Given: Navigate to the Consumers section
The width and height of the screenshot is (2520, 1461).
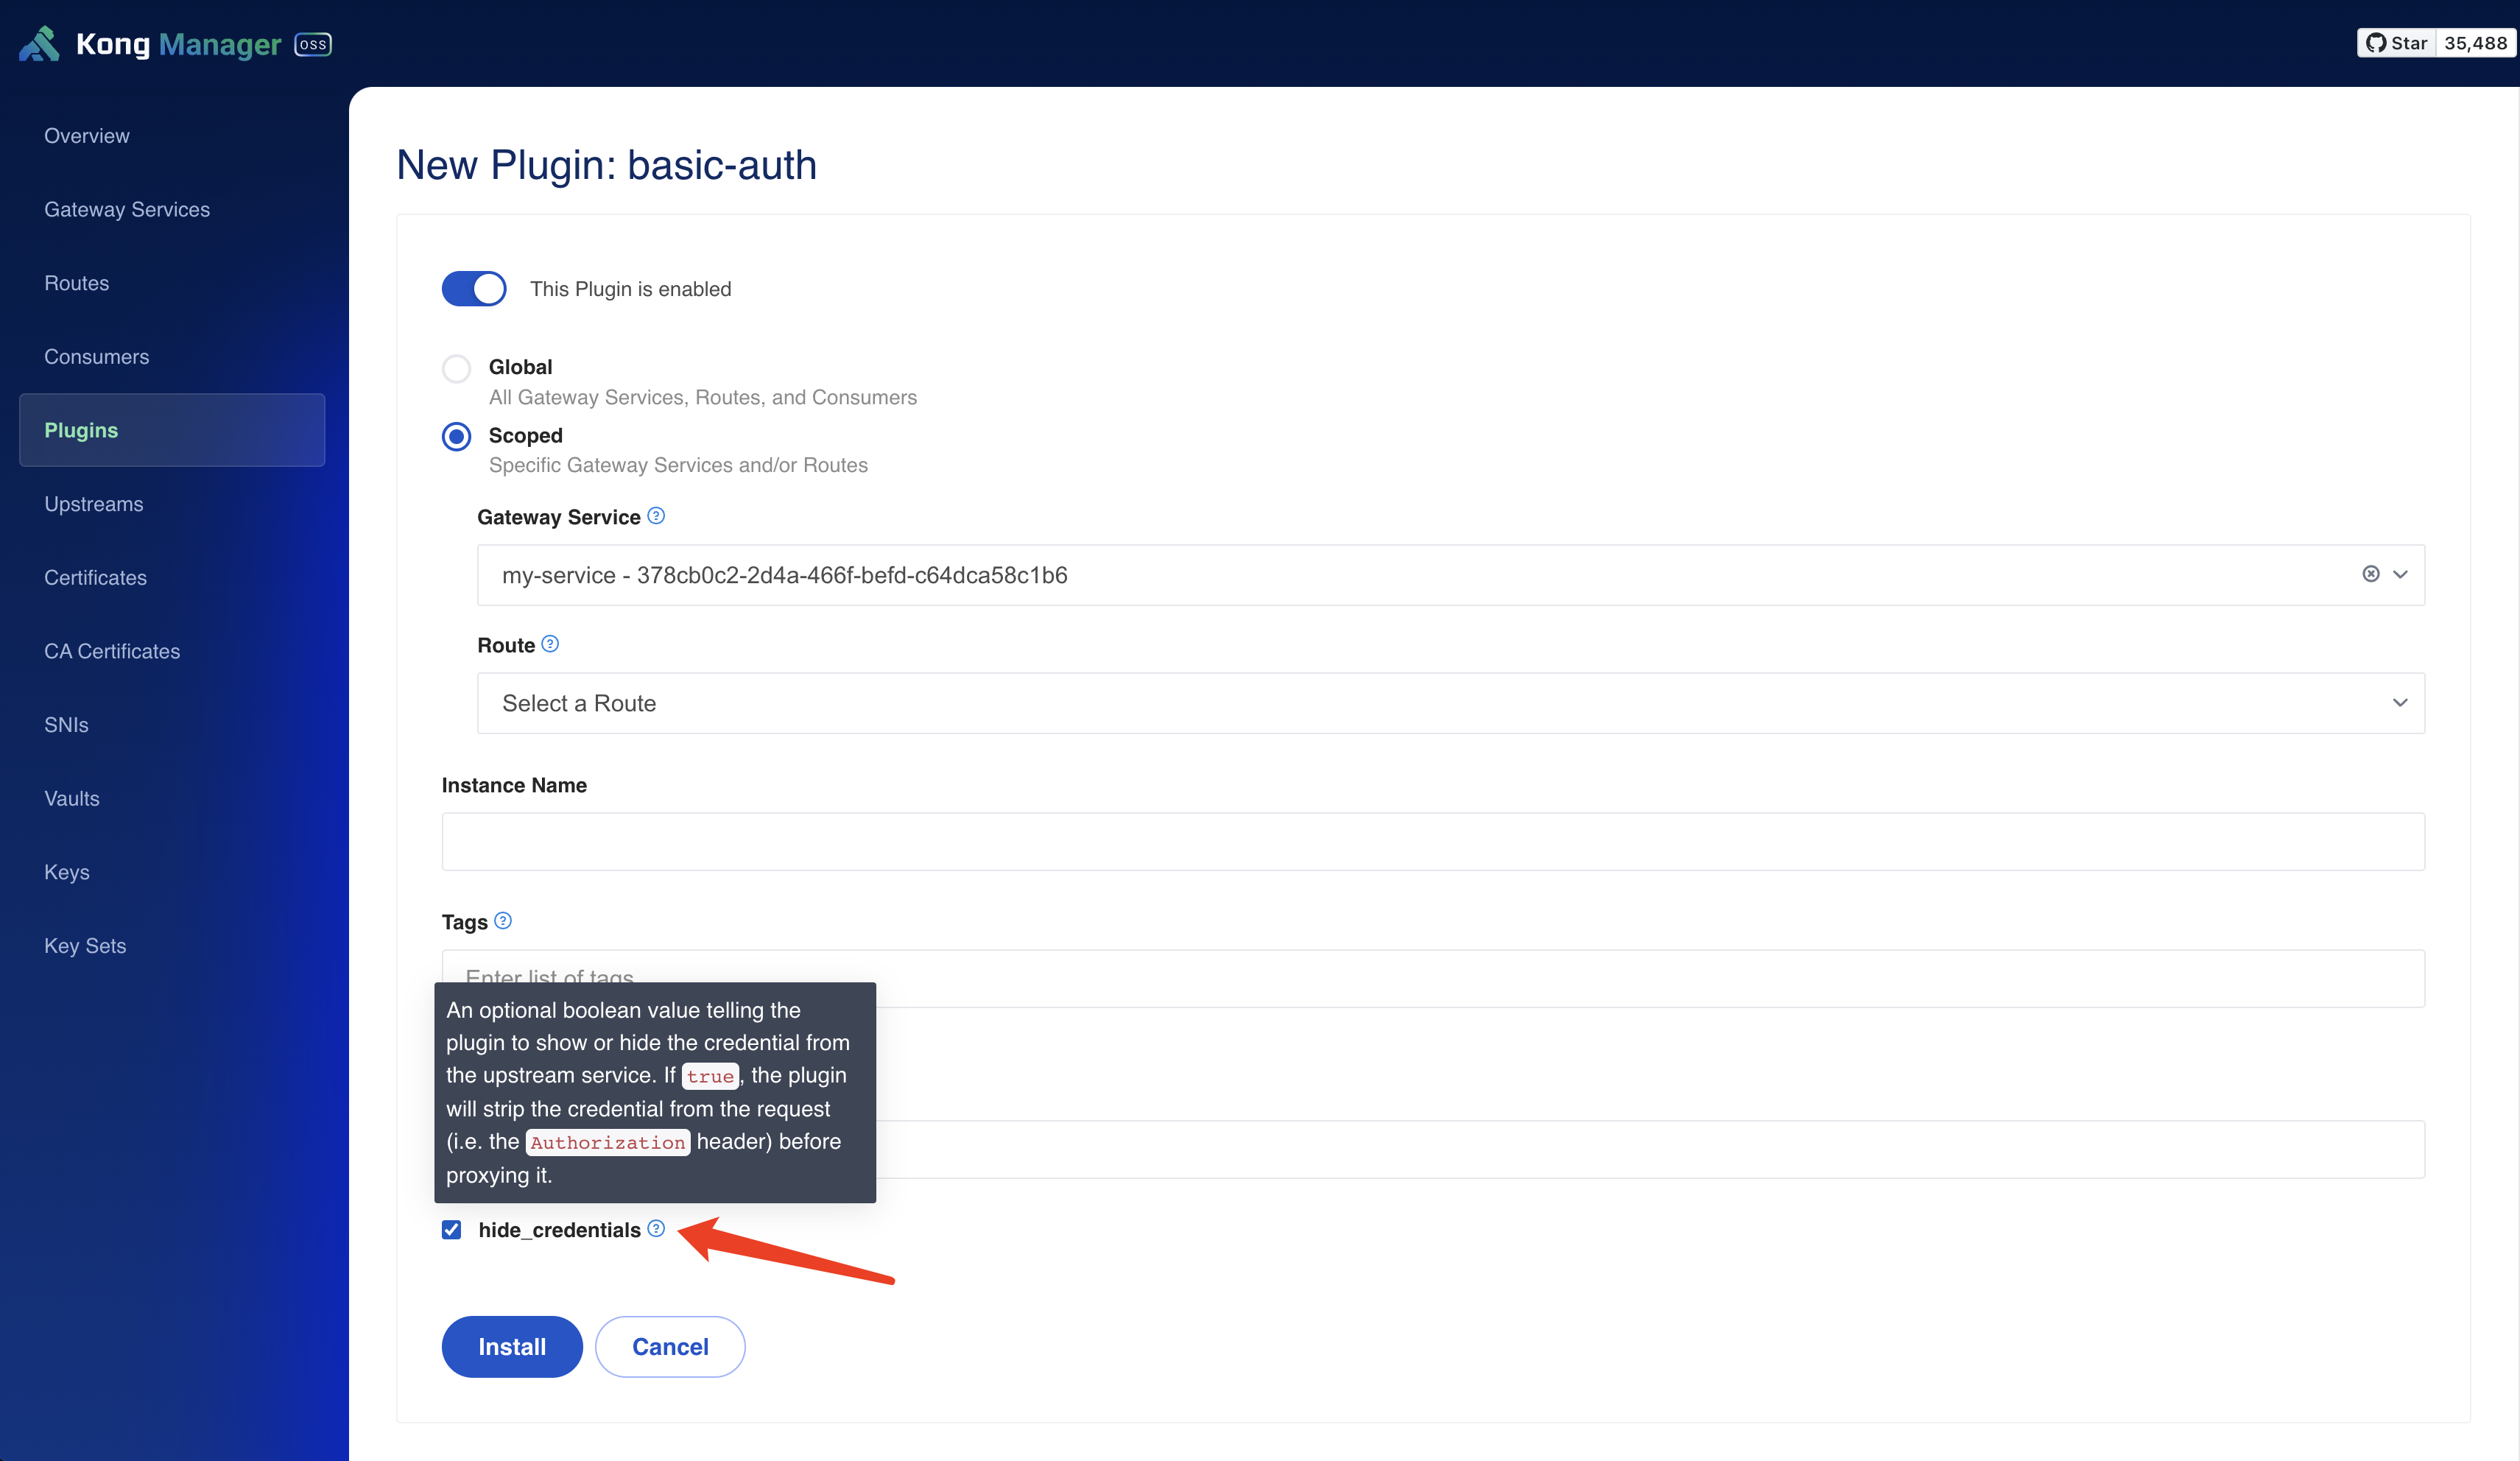Looking at the screenshot, I should (x=97, y=355).
